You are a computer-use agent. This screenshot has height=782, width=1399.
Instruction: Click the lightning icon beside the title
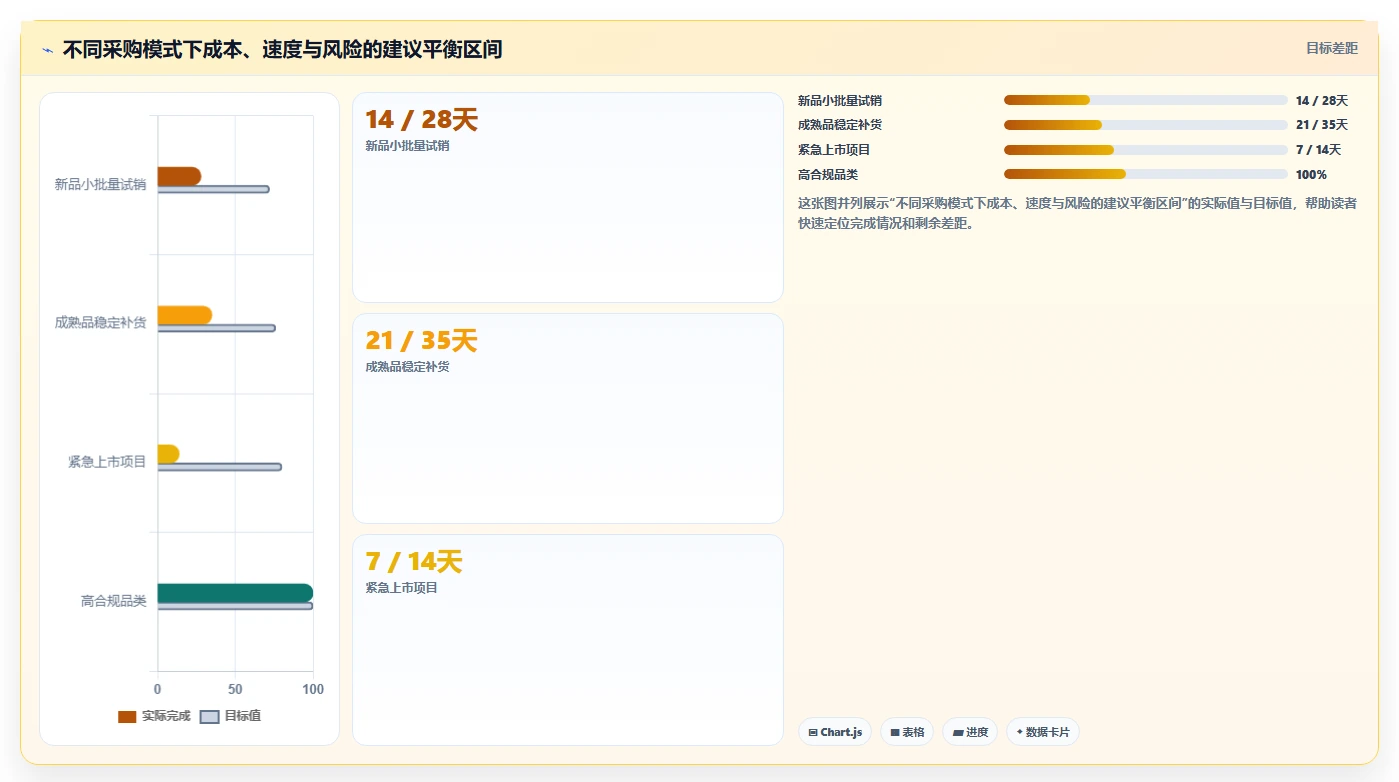(47, 50)
